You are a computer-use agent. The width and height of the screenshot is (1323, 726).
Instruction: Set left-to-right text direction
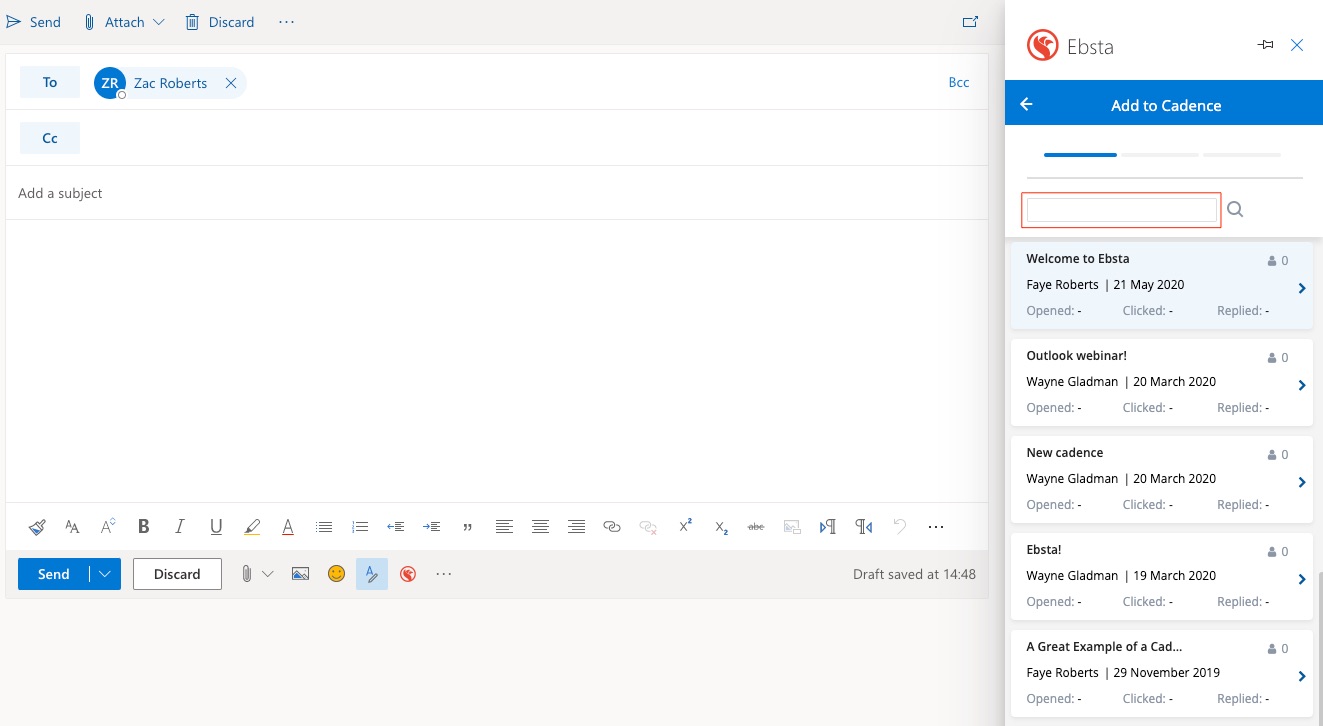coord(828,526)
